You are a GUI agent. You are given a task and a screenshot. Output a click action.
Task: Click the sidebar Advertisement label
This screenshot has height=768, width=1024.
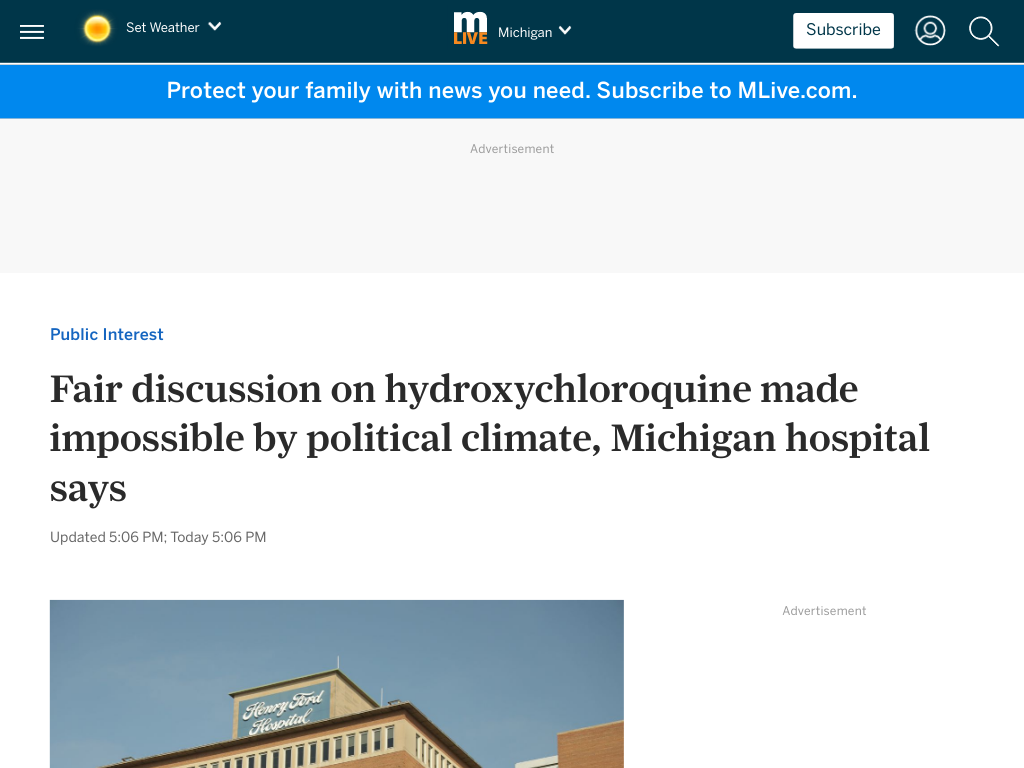824,611
